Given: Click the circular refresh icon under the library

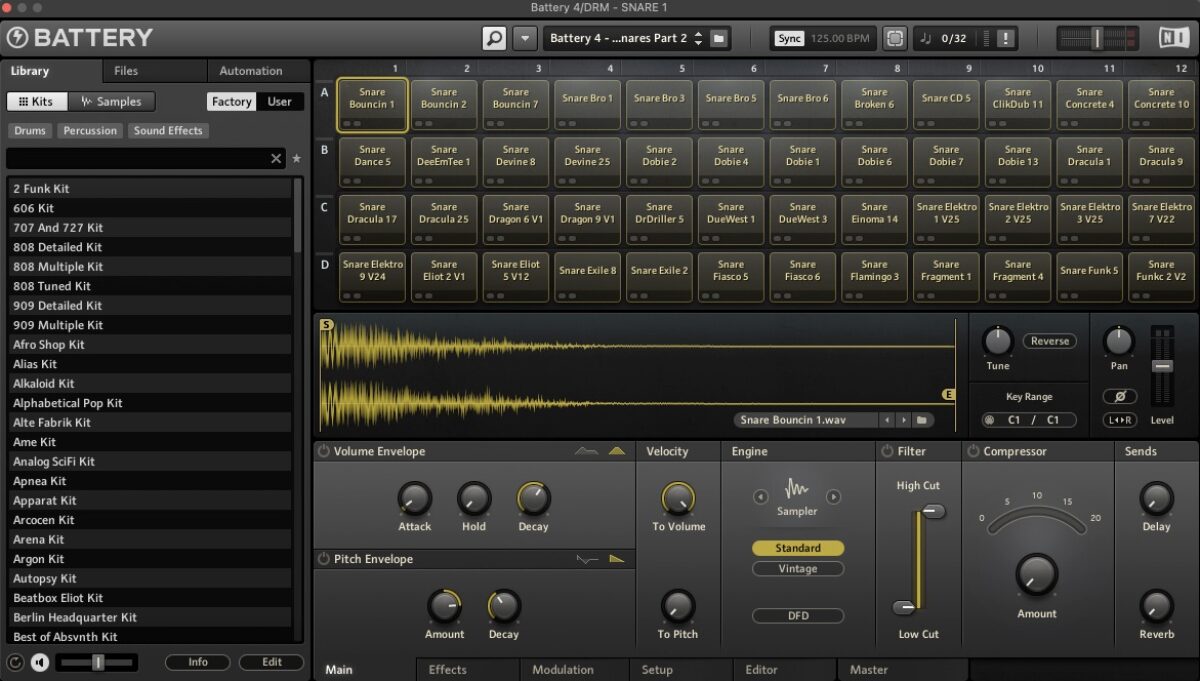Looking at the screenshot, I should (x=15, y=662).
